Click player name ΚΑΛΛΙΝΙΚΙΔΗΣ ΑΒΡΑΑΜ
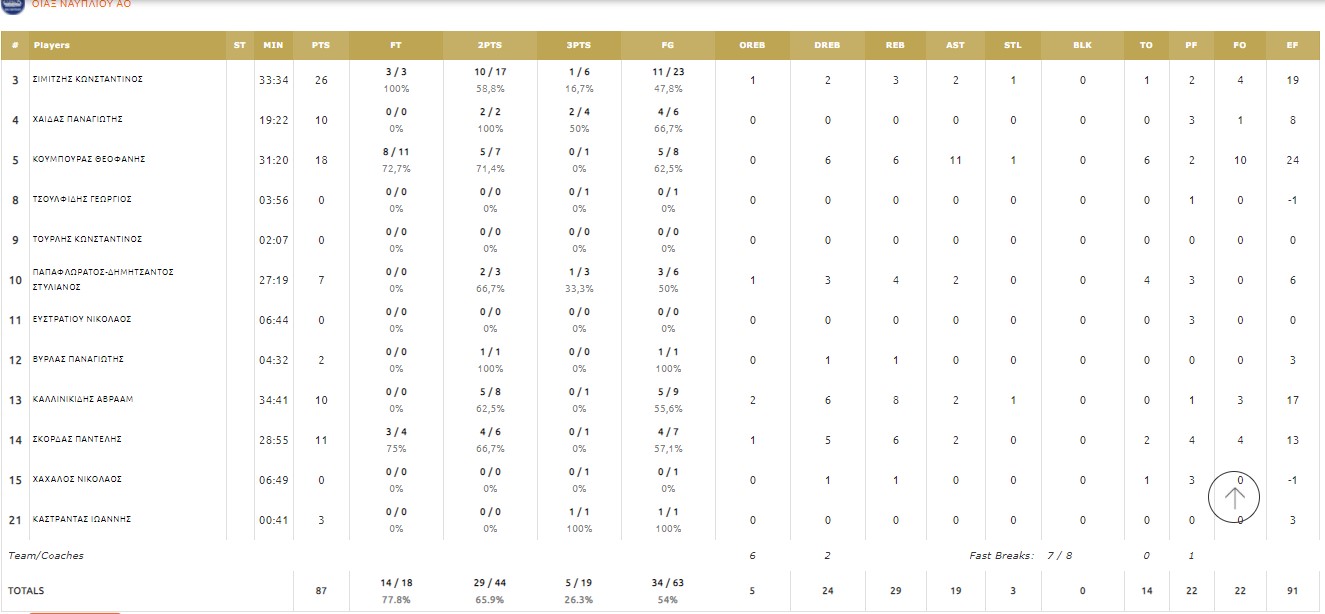Image resolution: width=1325 pixels, height=614 pixels. click(x=83, y=399)
